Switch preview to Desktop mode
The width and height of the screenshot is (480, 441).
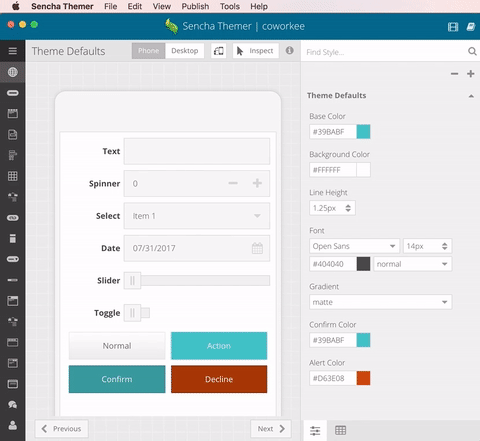coord(185,51)
